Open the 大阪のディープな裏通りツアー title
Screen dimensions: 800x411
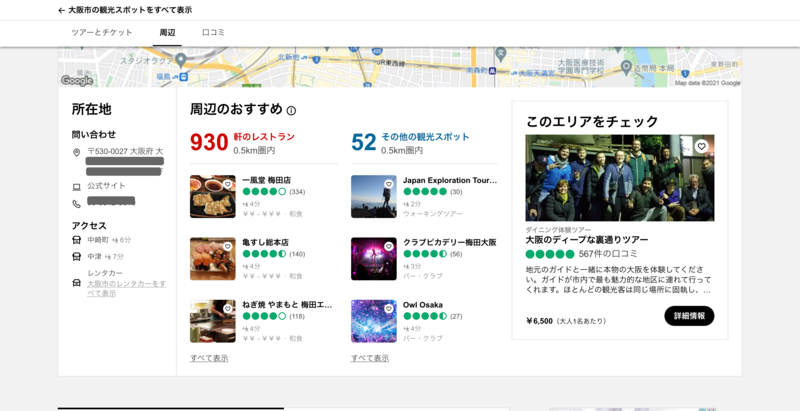pyautogui.click(x=587, y=240)
